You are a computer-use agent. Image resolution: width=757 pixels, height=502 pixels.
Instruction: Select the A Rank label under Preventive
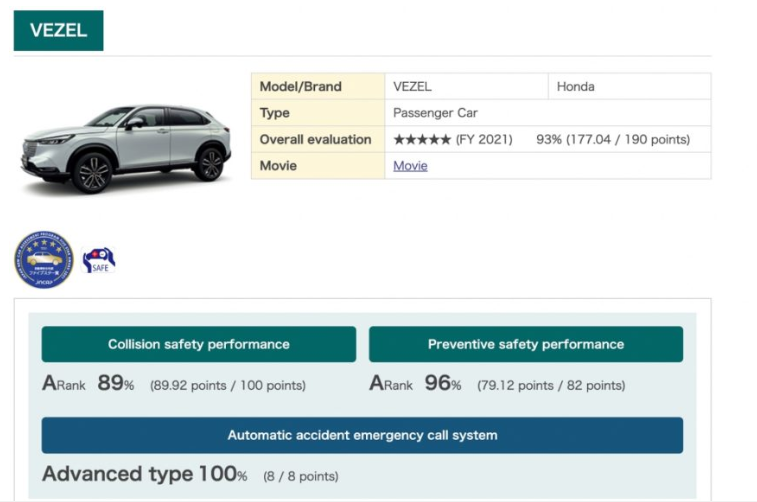pyautogui.click(x=391, y=383)
